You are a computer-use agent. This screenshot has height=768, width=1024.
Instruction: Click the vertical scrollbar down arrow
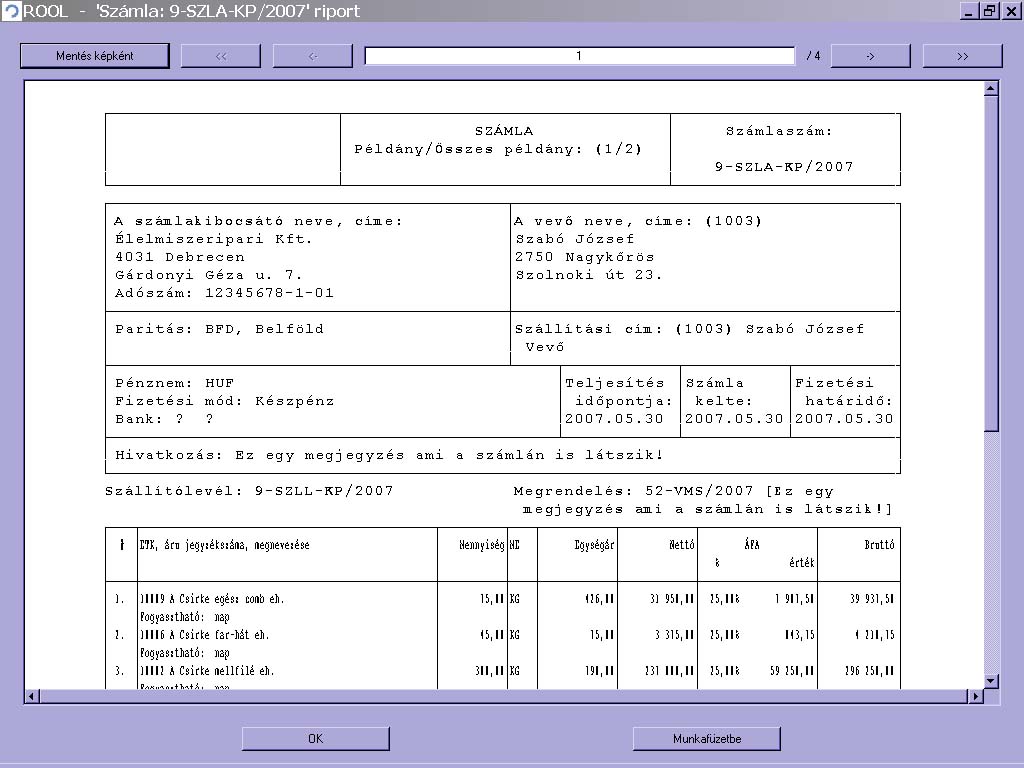tap(991, 681)
